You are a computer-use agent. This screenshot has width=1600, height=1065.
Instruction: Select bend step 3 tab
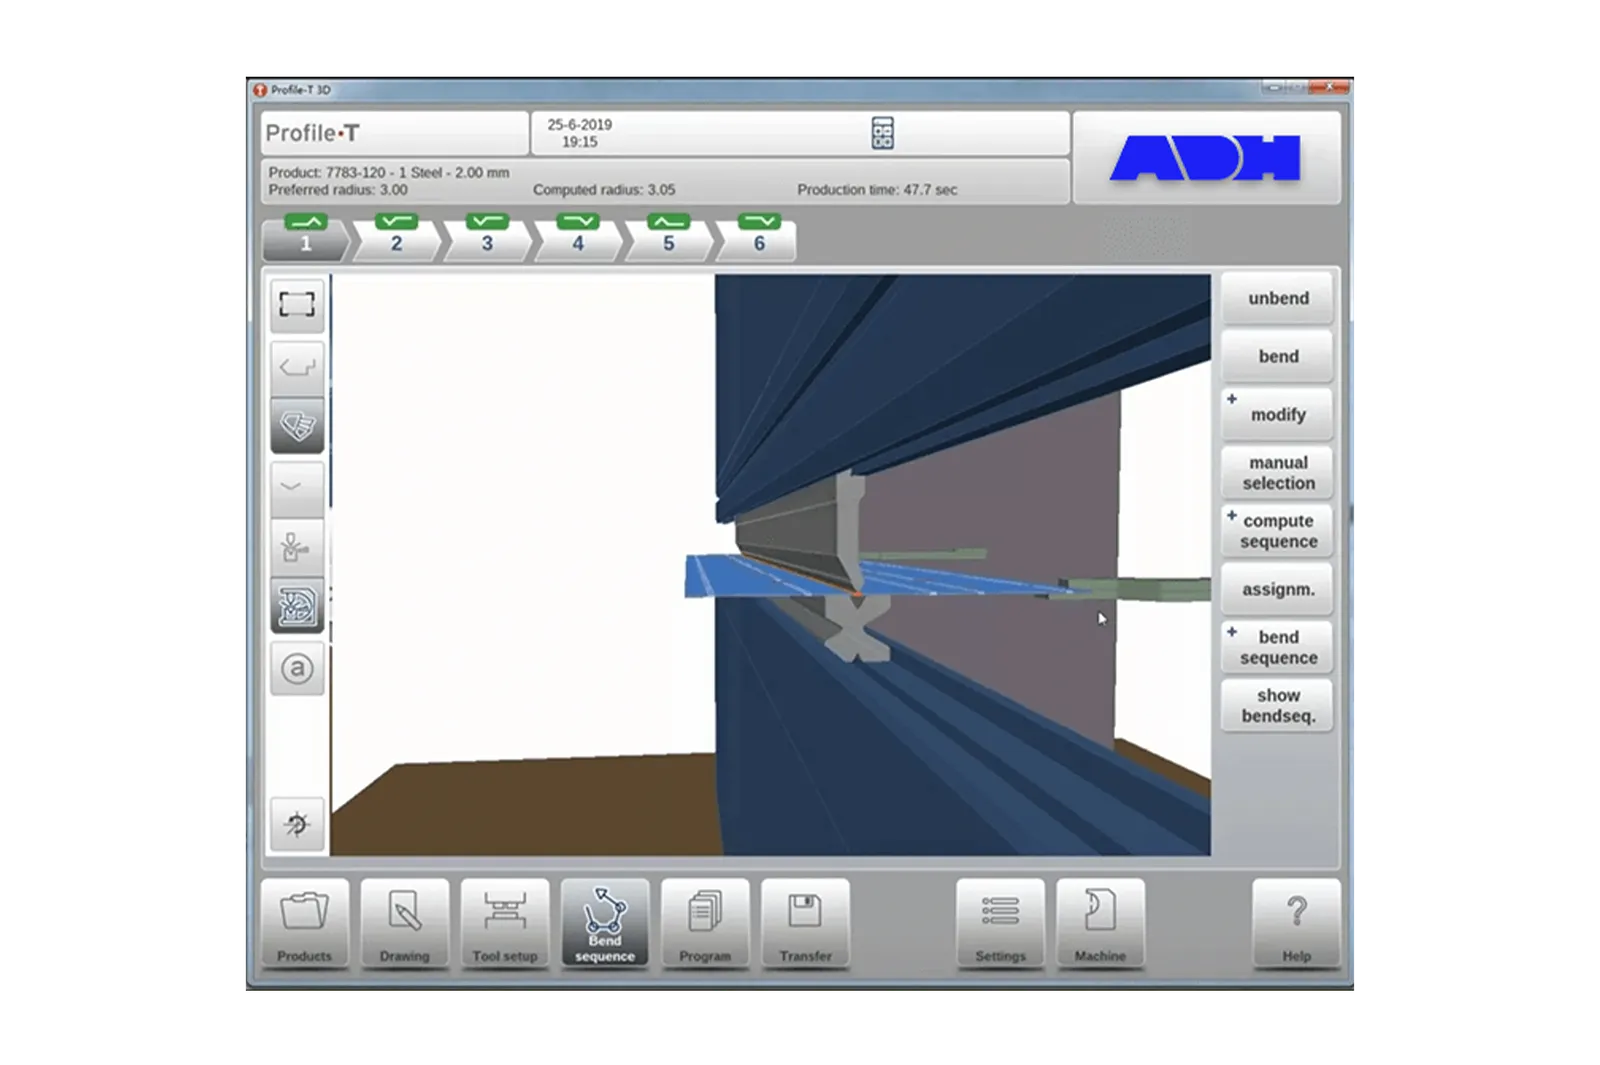tap(487, 238)
